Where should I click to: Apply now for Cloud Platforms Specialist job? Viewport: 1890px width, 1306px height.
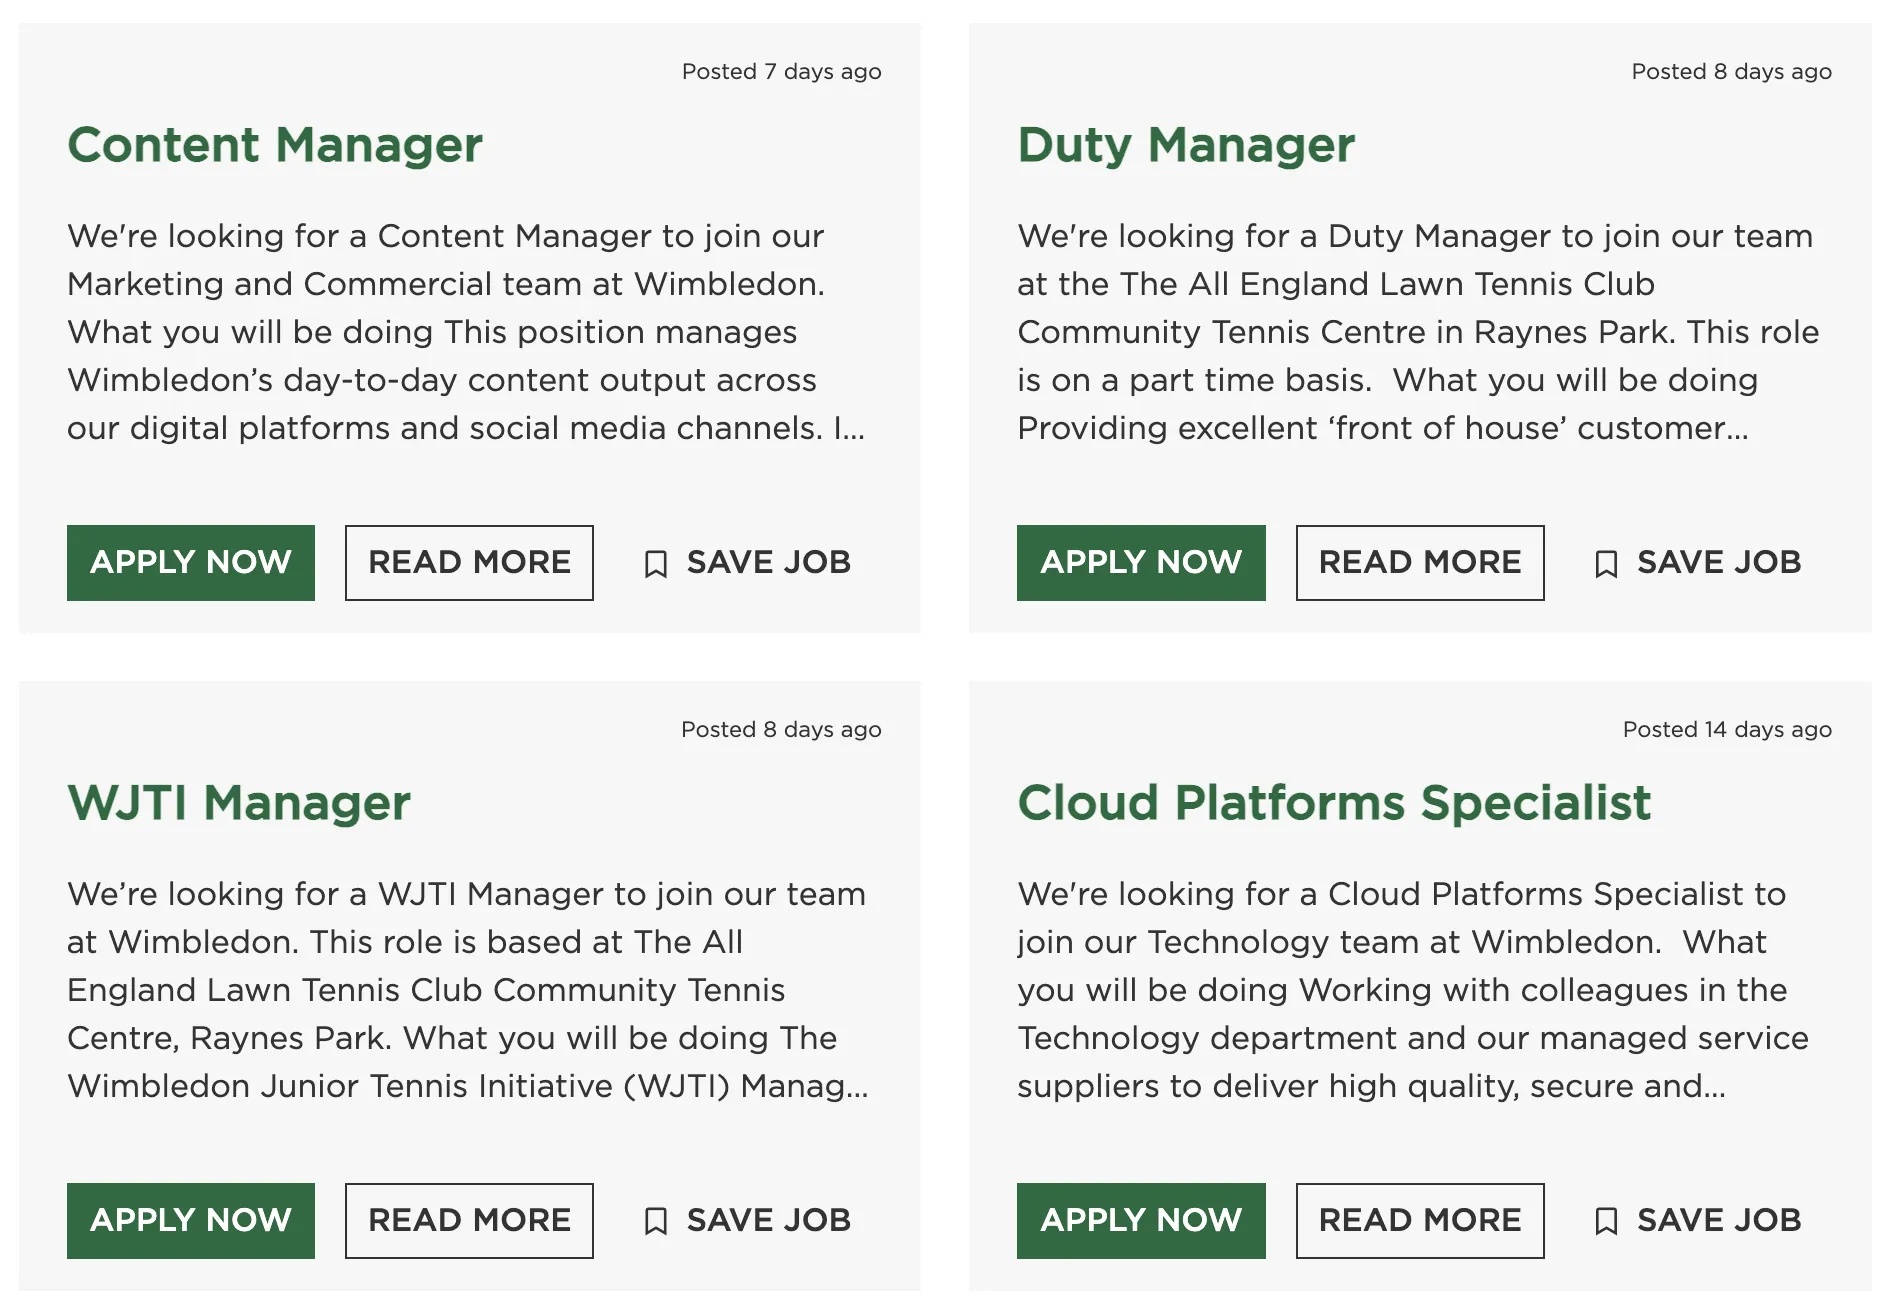click(x=1140, y=1220)
